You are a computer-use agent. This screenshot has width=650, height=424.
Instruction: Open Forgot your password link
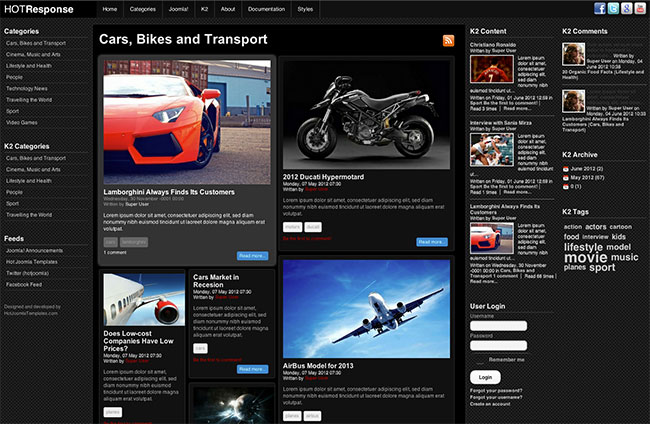click(x=496, y=390)
